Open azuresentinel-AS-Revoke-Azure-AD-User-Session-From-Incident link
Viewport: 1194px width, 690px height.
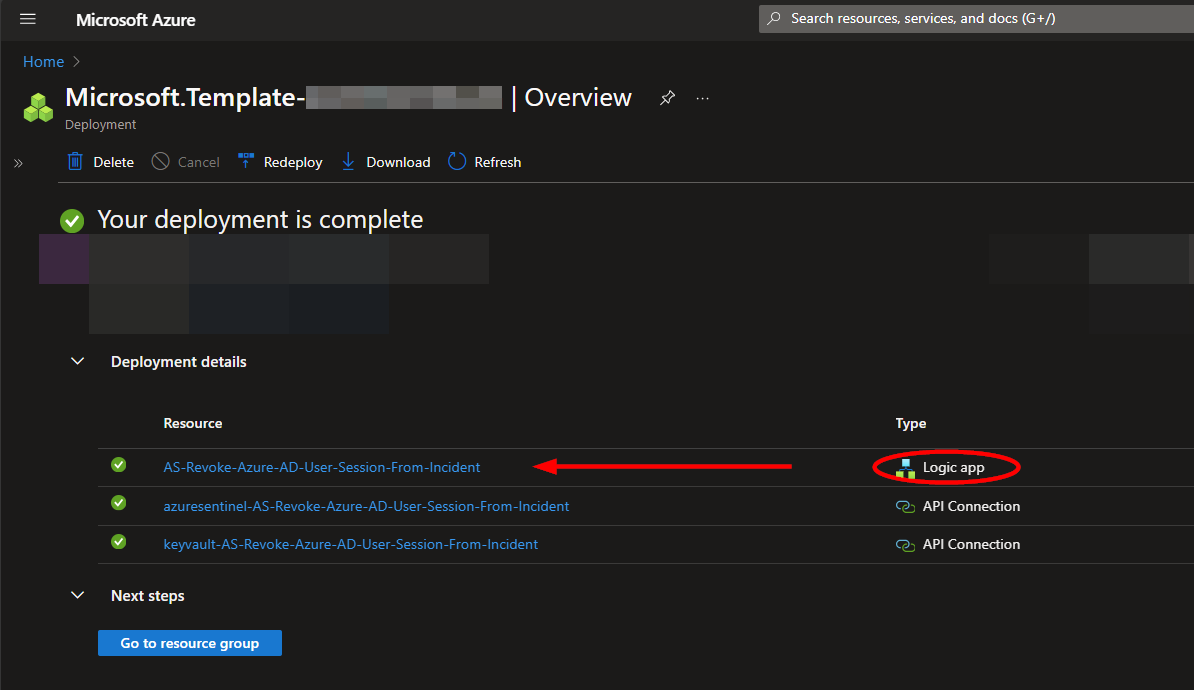(366, 506)
